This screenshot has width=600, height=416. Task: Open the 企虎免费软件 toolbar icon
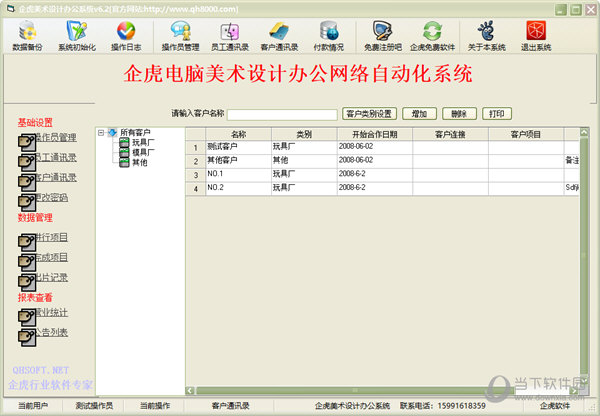click(x=432, y=36)
